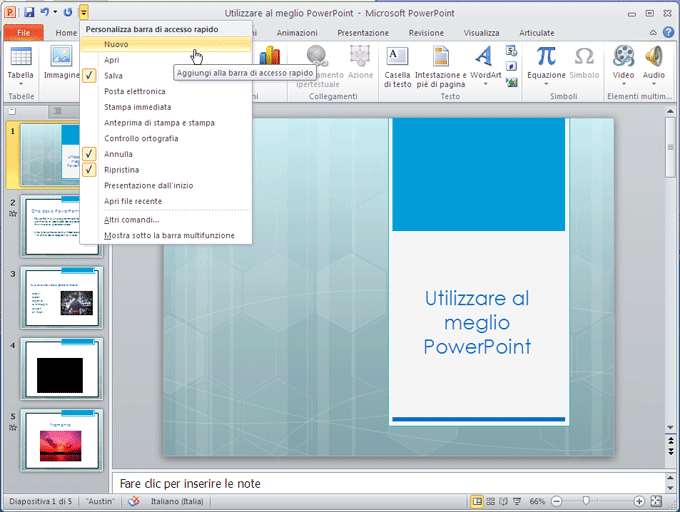This screenshot has height=512, width=680.
Task: Click Italiano (Italia) language indicator
Action: point(177,501)
